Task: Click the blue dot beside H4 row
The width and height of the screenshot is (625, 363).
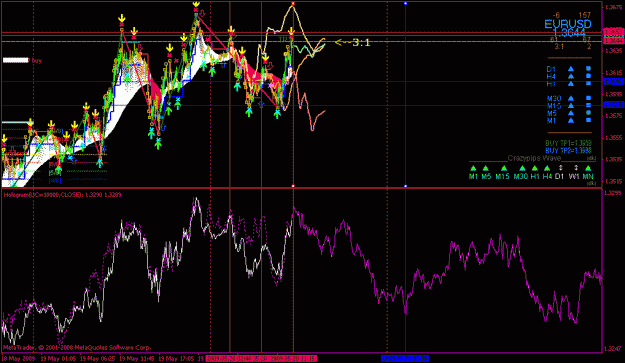Action: [x=588, y=76]
